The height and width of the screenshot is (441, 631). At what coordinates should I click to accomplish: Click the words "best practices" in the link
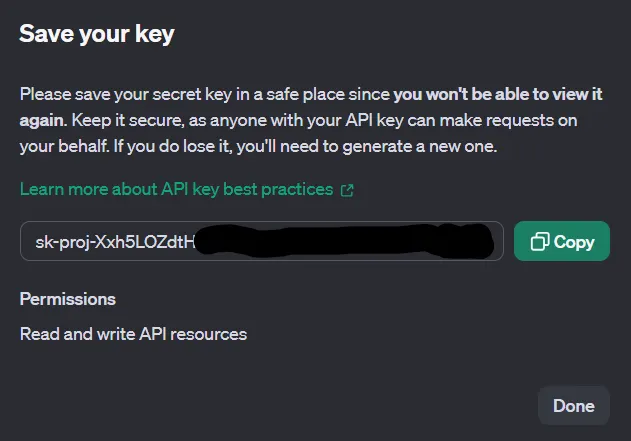(284, 189)
